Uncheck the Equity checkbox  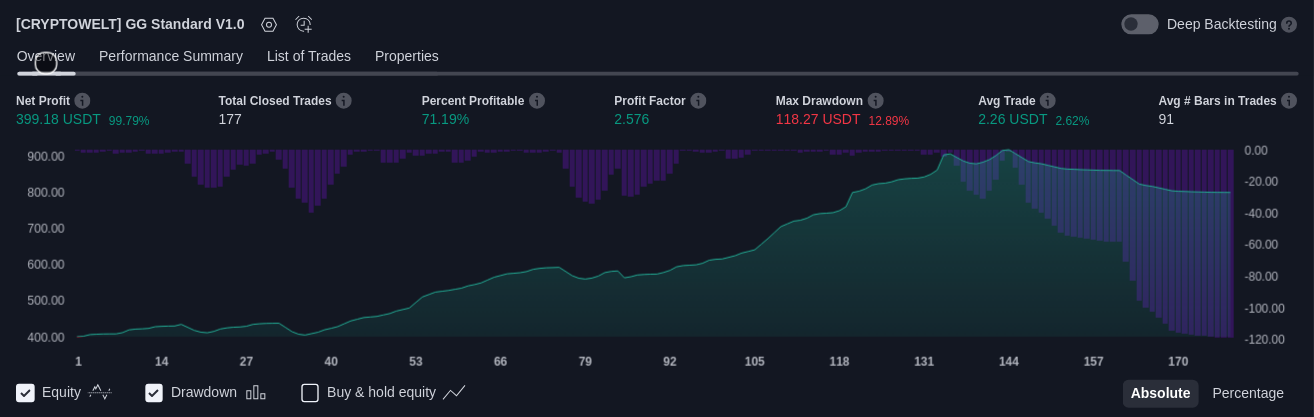click(26, 393)
